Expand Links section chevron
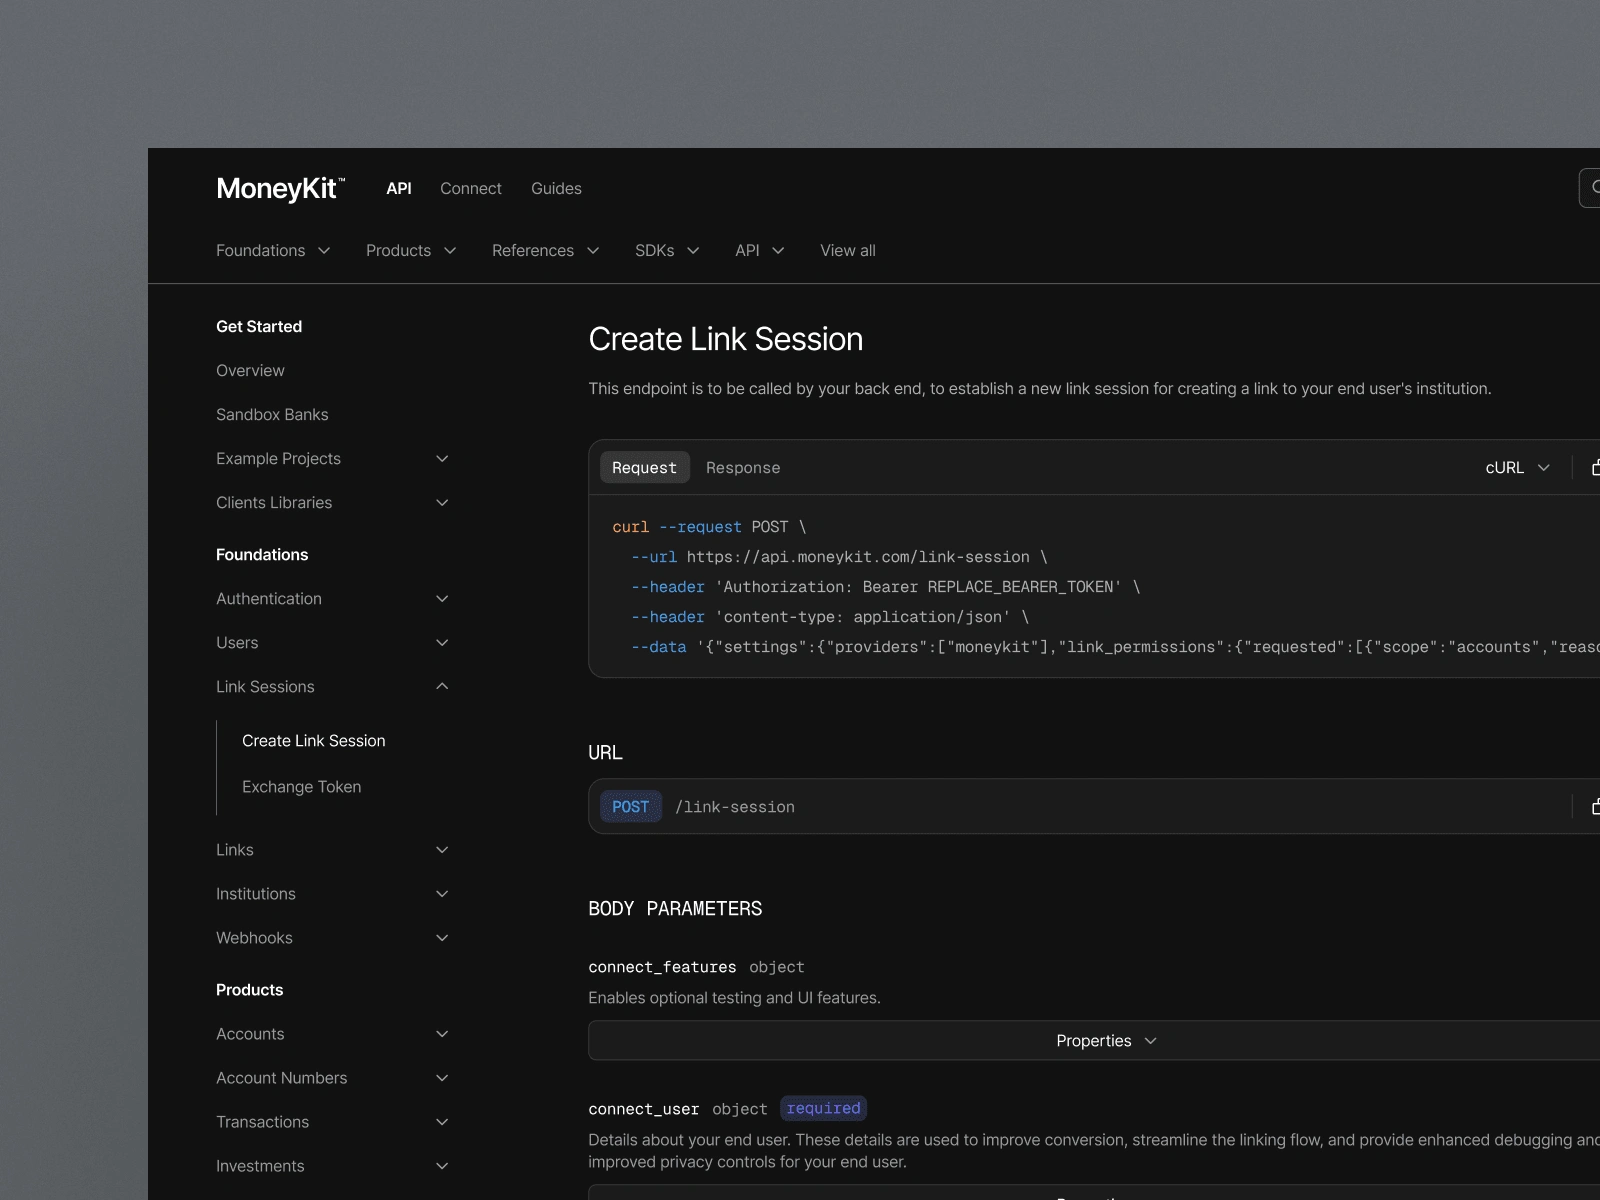Screen dimensions: 1600x1200 [442, 849]
